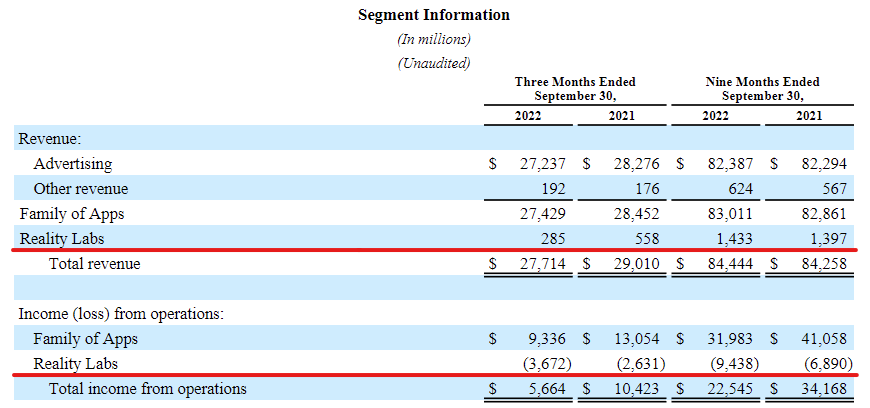The image size is (870, 408).
Task: Select the Three Months Ended column header
Action: tap(575, 89)
